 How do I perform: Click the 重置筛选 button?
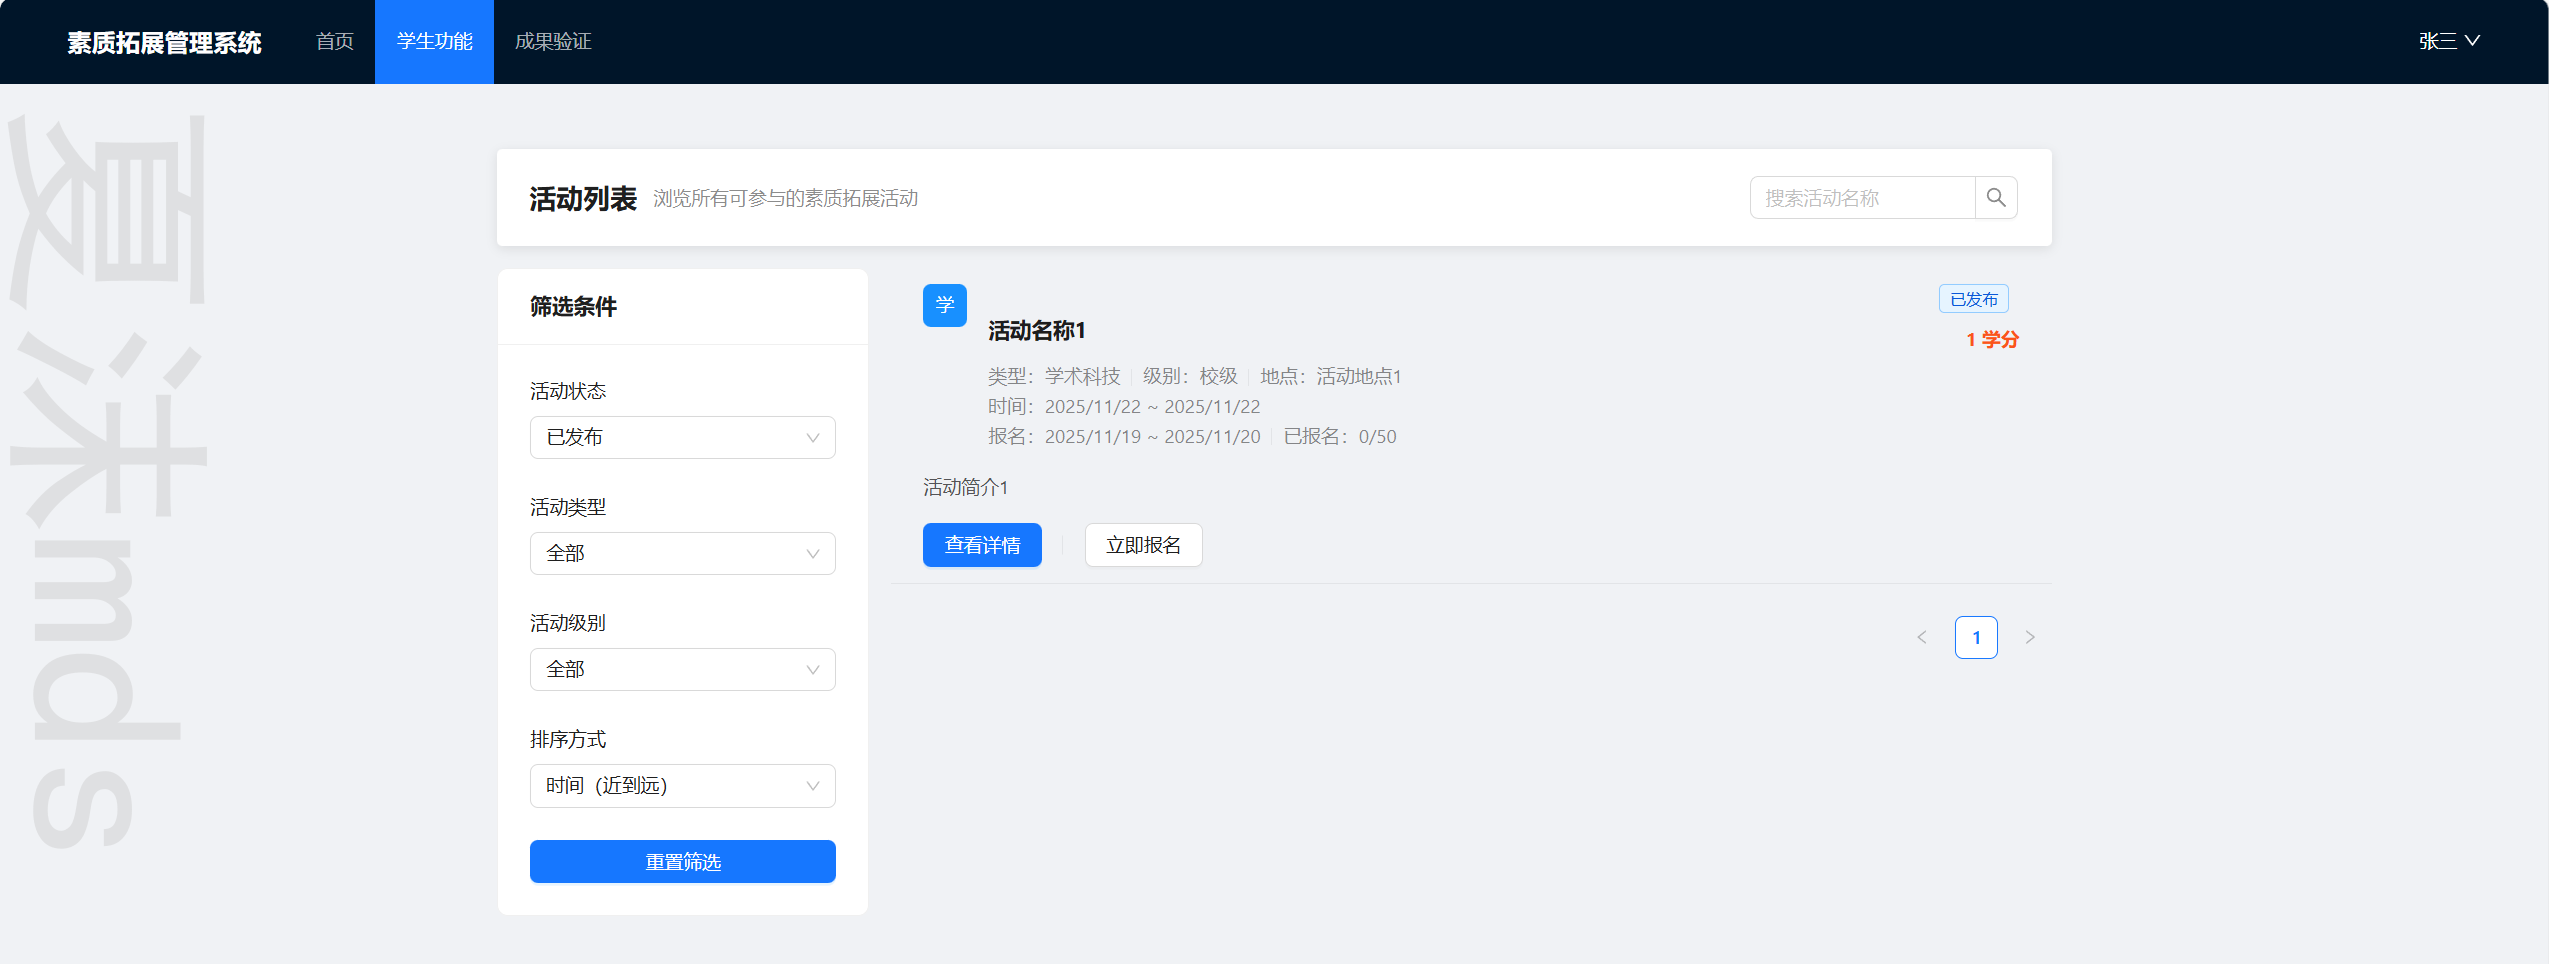tap(683, 861)
